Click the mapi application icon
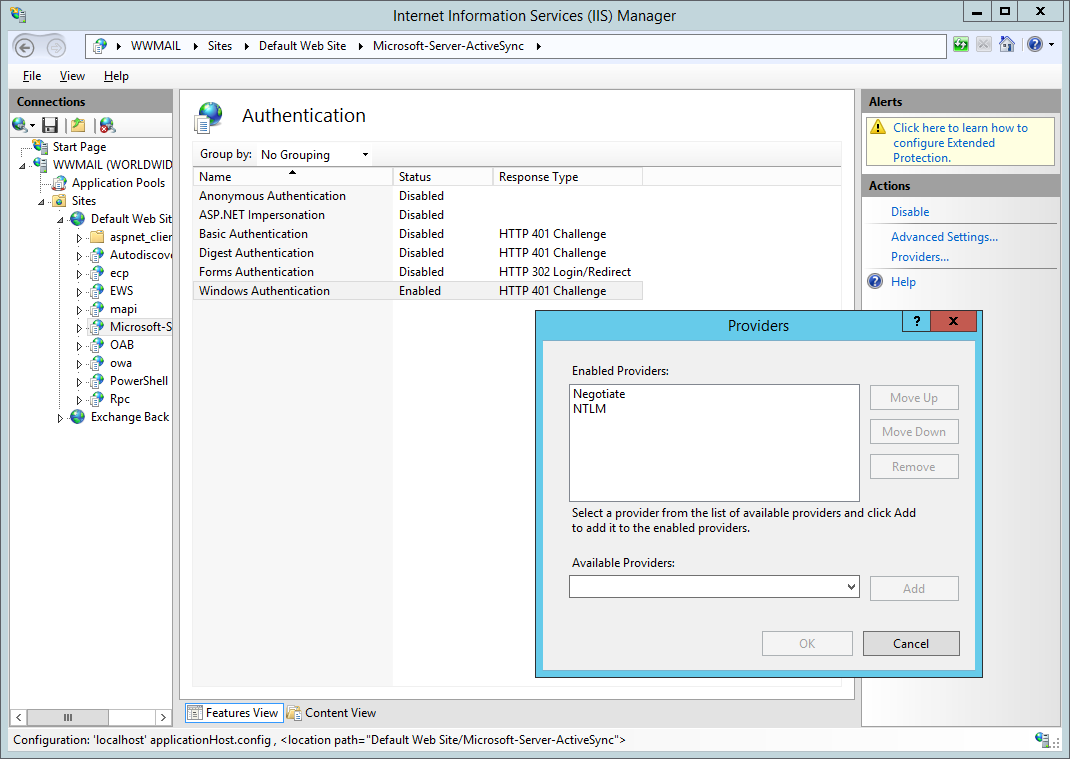This screenshot has height=759, width=1070. pyautogui.click(x=97, y=309)
